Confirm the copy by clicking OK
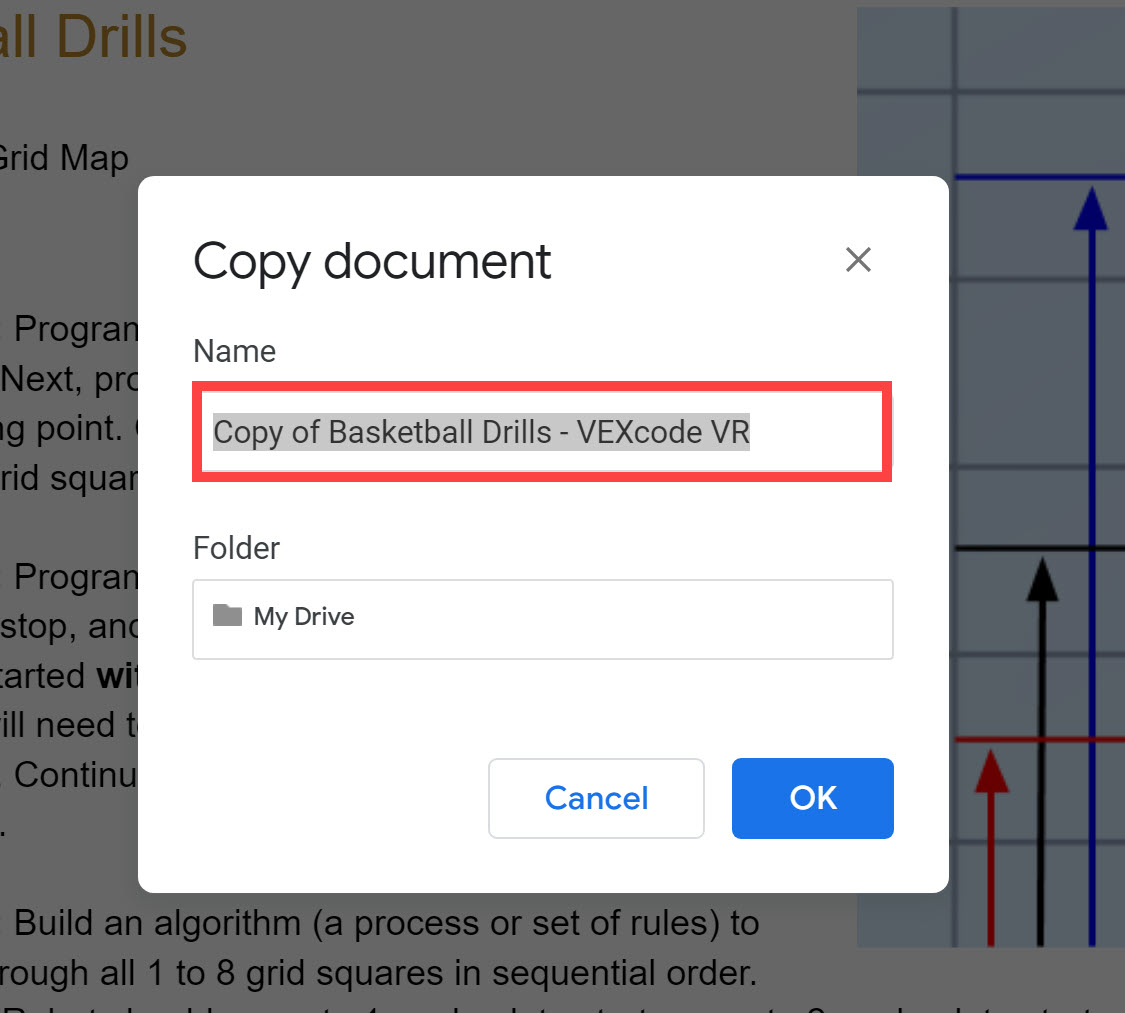The image size is (1125, 1013). pyautogui.click(x=812, y=798)
